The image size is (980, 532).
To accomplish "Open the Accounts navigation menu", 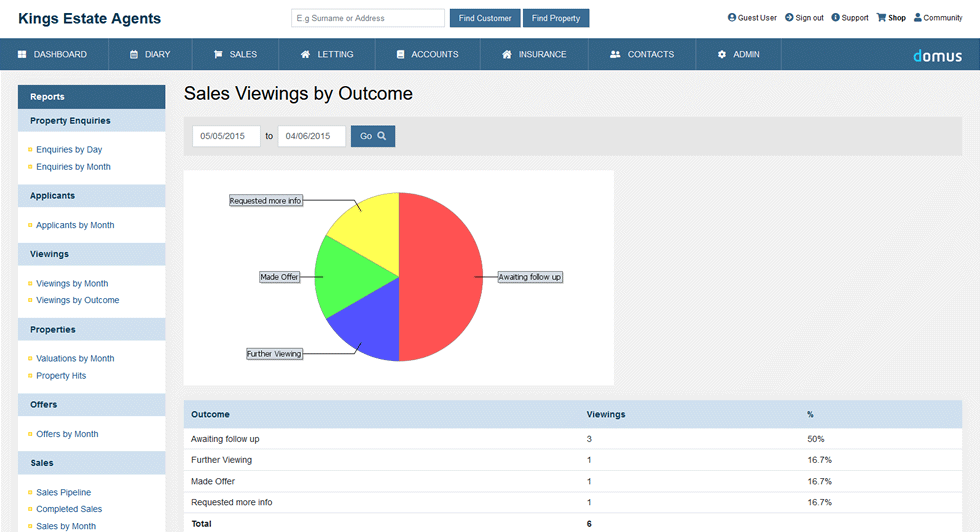I will coord(427,55).
